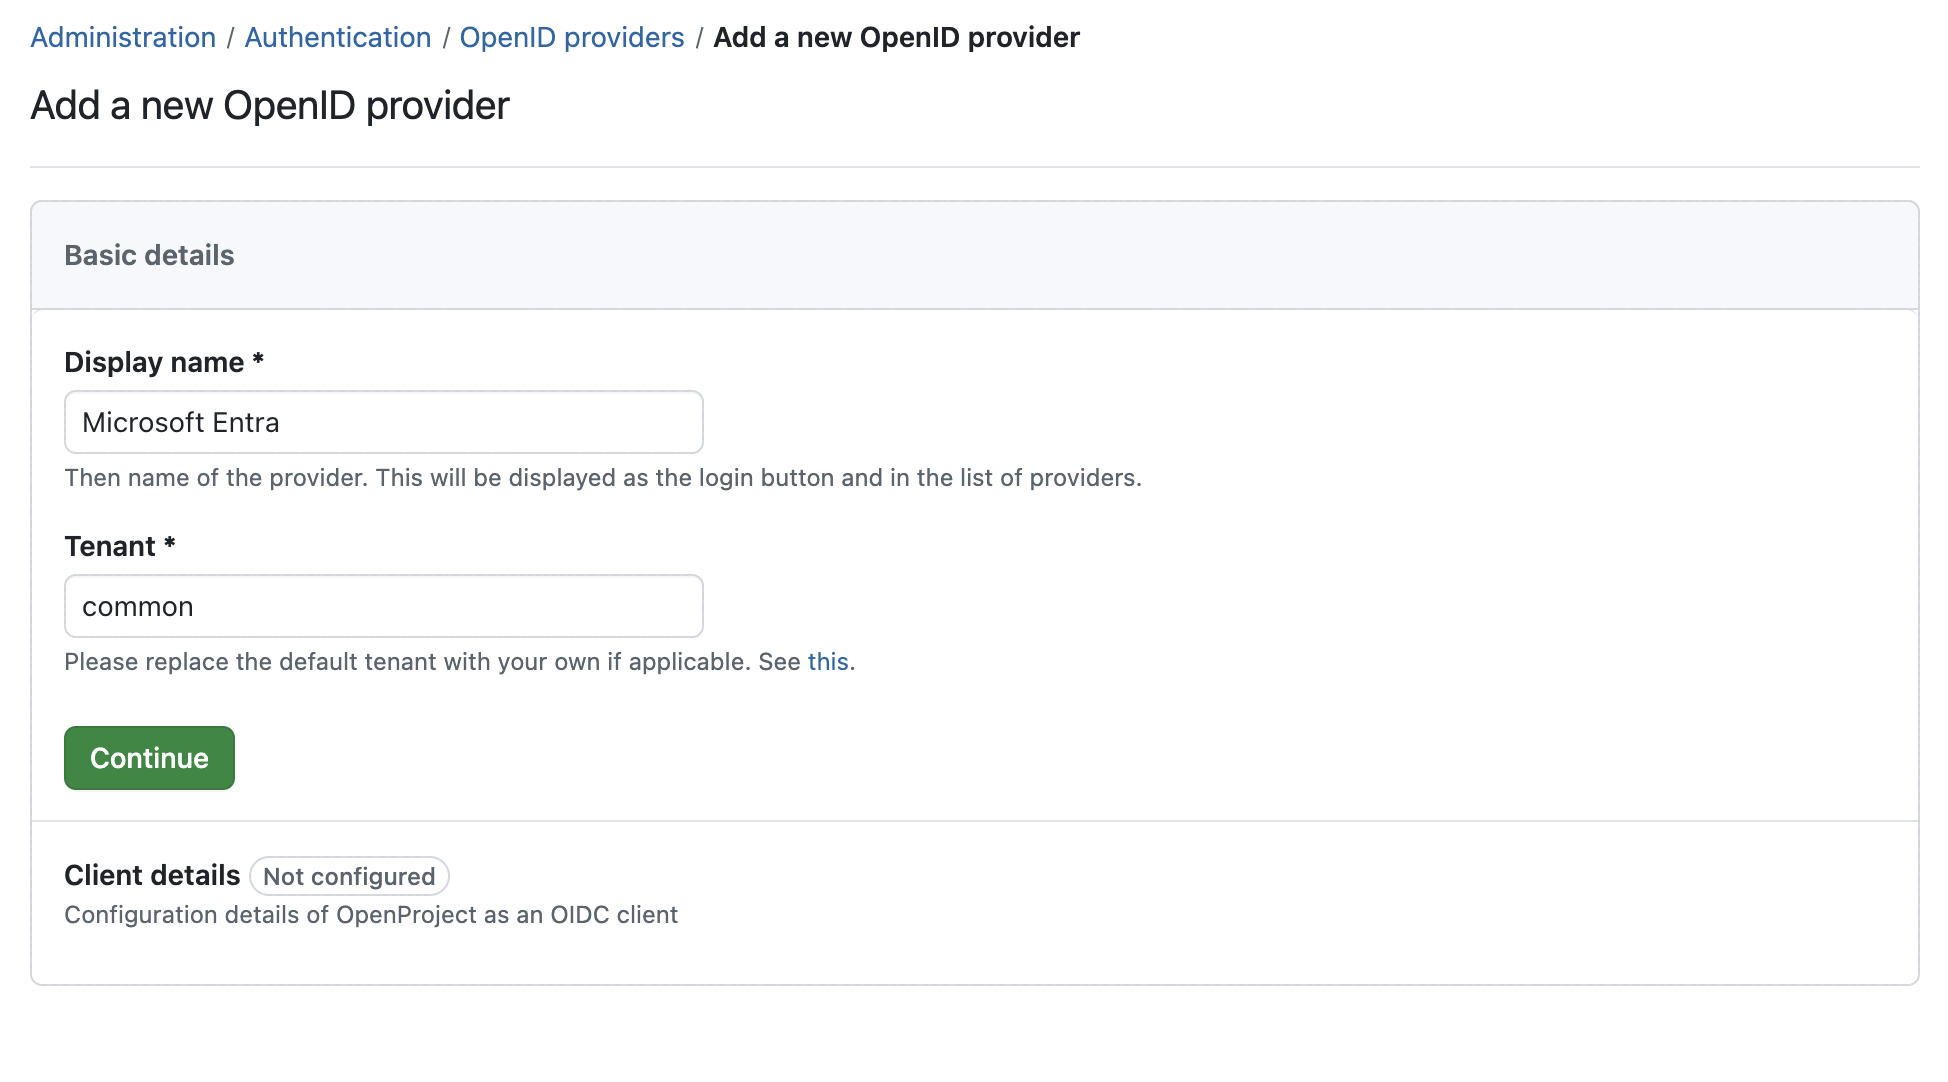
Task: Open the "this" help link about tenants
Action: [827, 661]
